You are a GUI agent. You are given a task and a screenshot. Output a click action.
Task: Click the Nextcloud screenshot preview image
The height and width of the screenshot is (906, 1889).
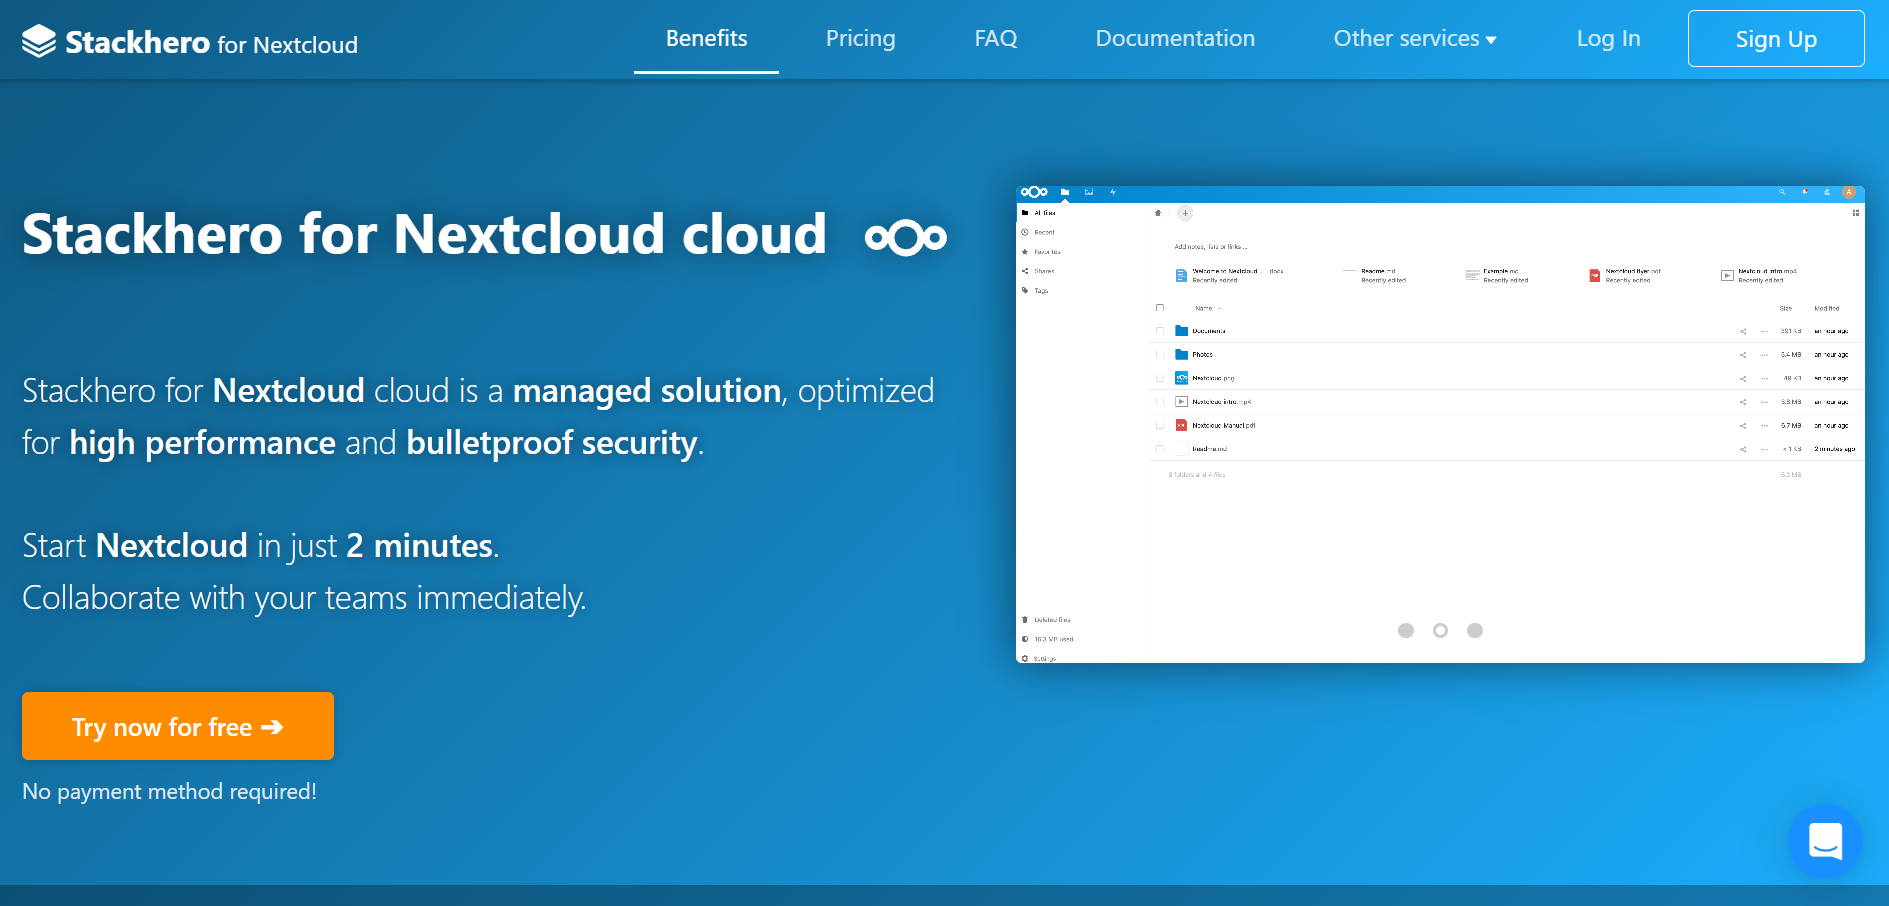point(1440,424)
